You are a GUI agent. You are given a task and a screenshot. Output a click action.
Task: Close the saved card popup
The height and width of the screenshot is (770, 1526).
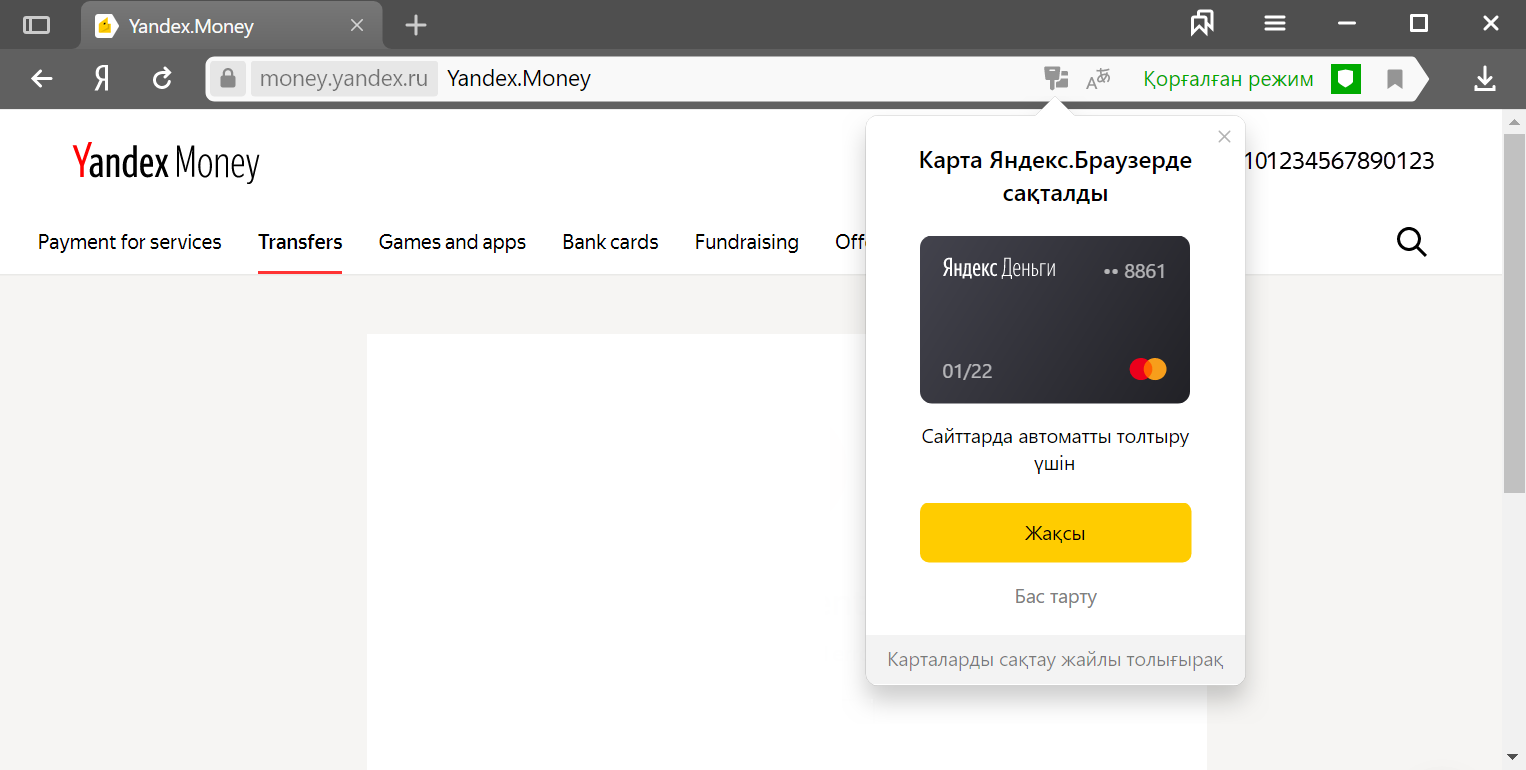click(1224, 137)
